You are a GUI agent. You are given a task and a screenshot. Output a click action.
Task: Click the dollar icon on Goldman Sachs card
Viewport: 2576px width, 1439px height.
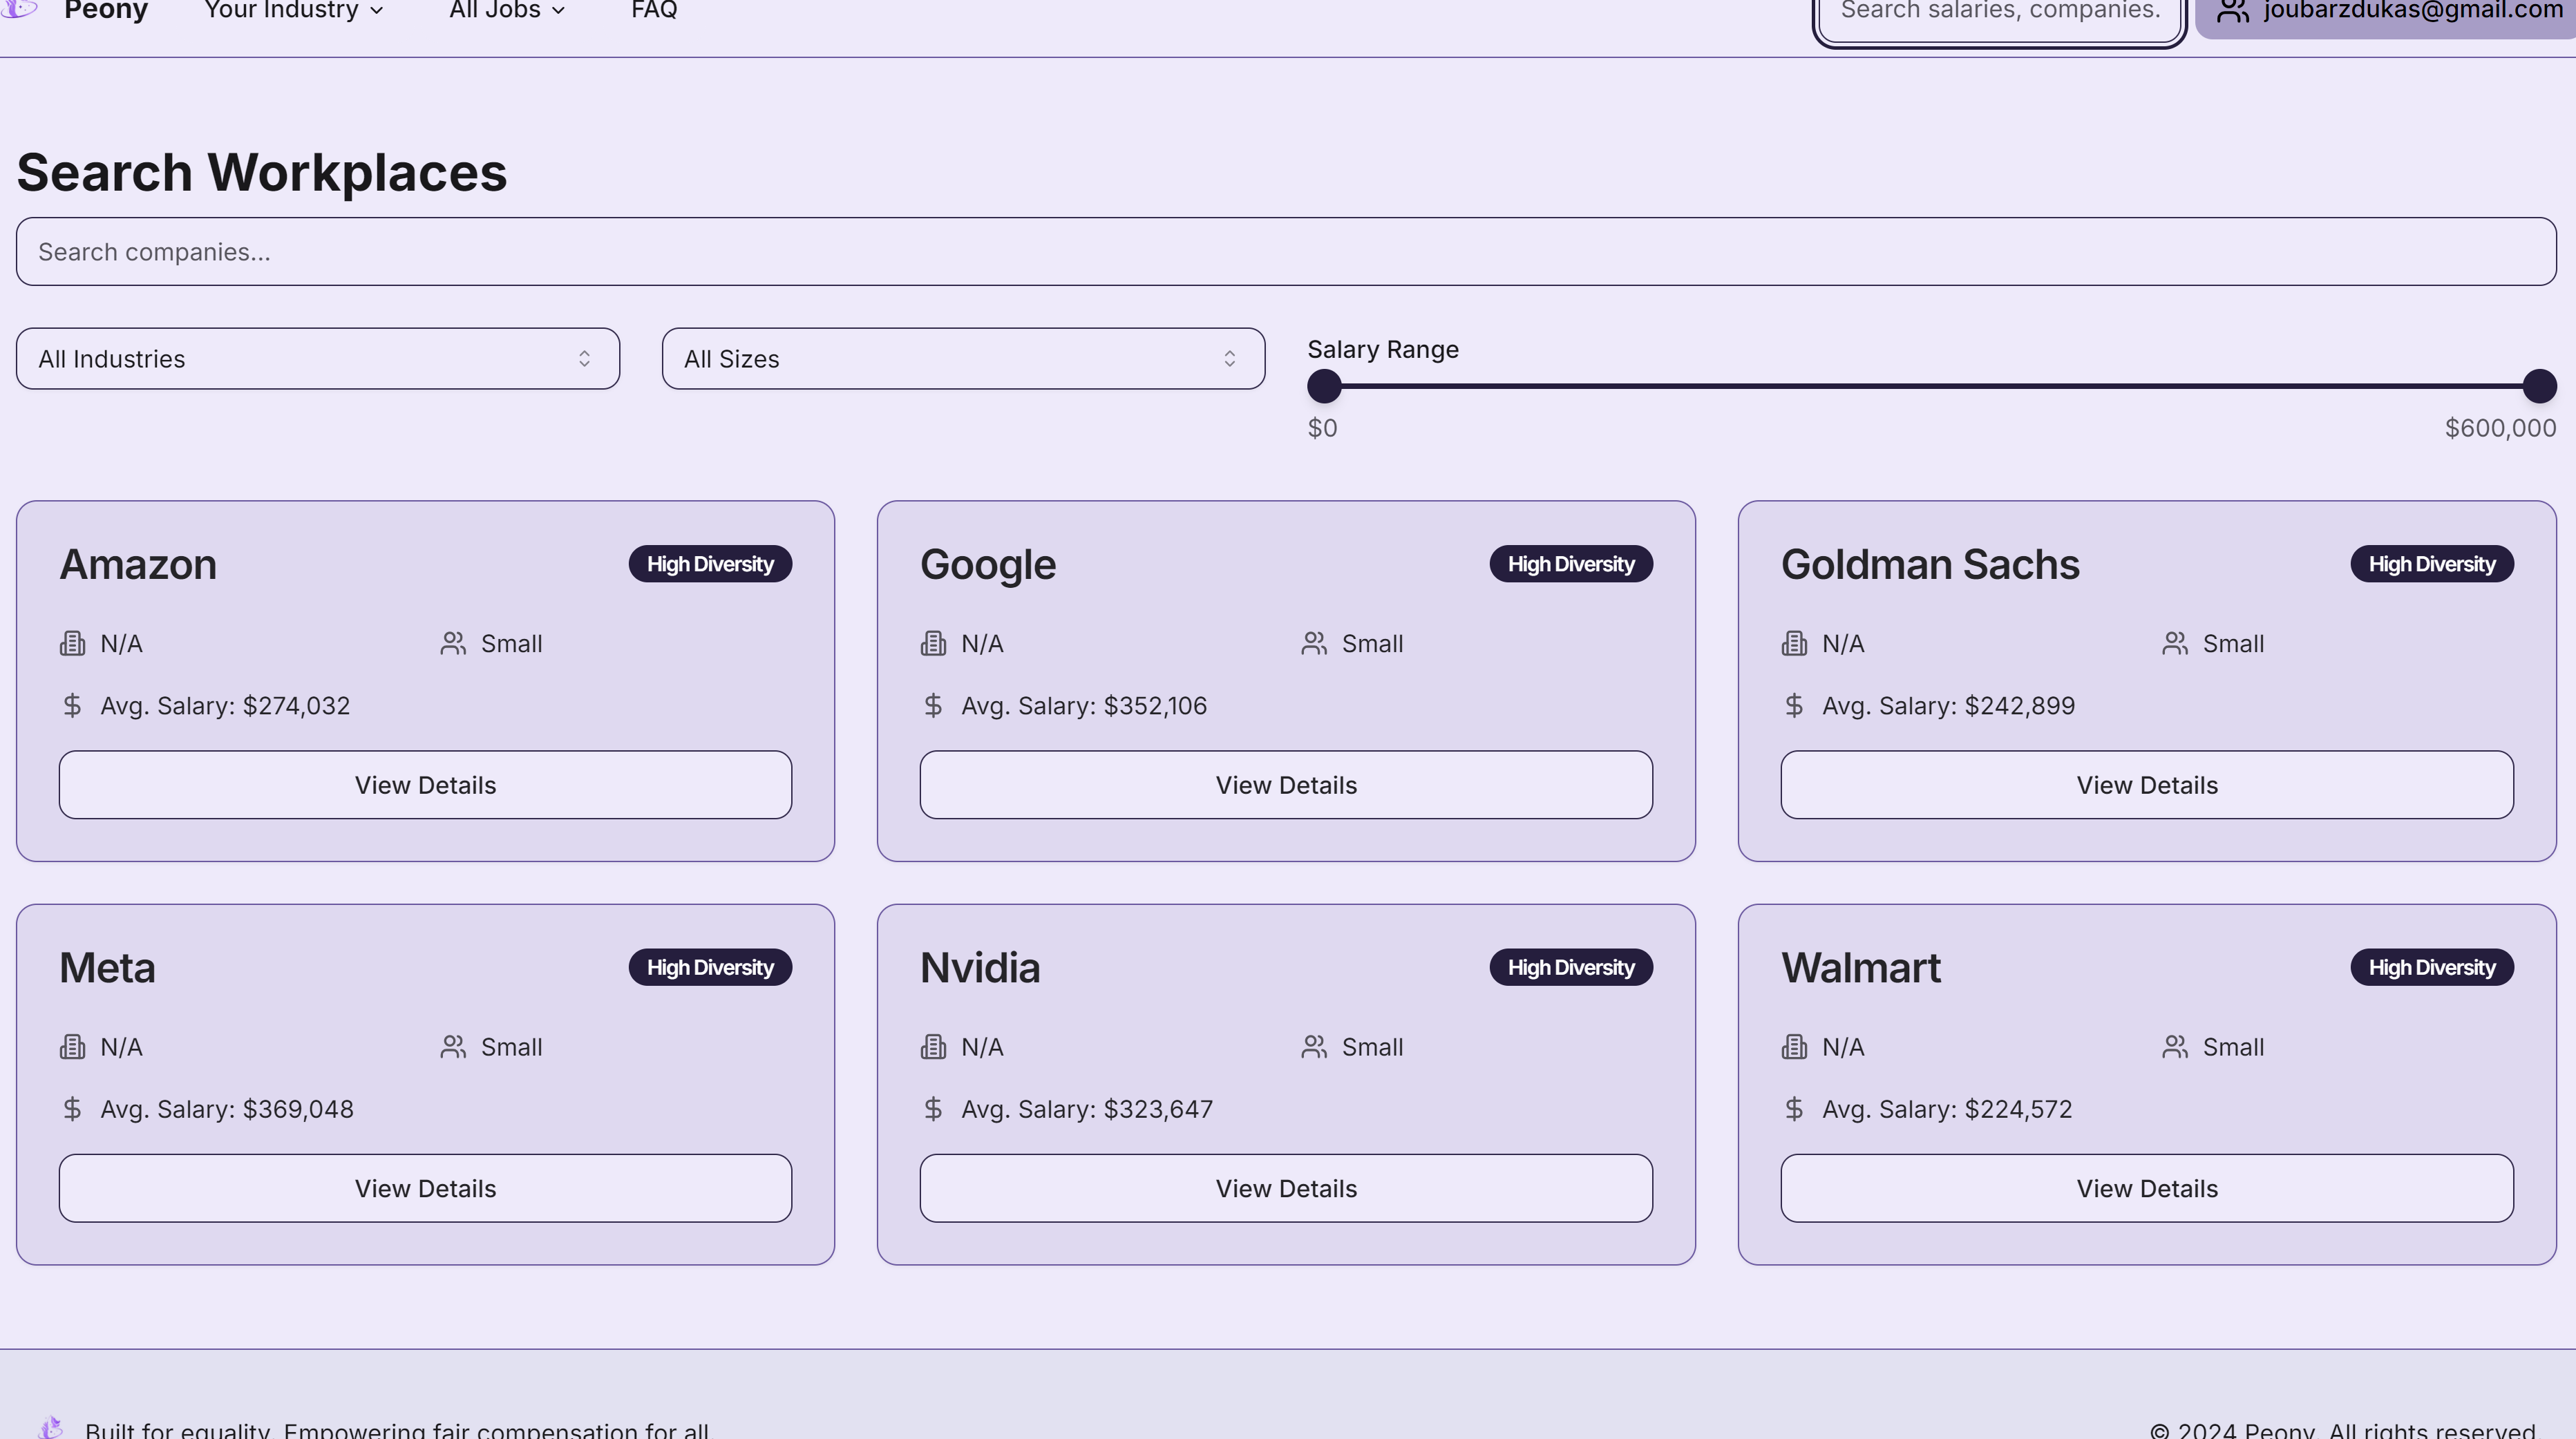point(1794,705)
